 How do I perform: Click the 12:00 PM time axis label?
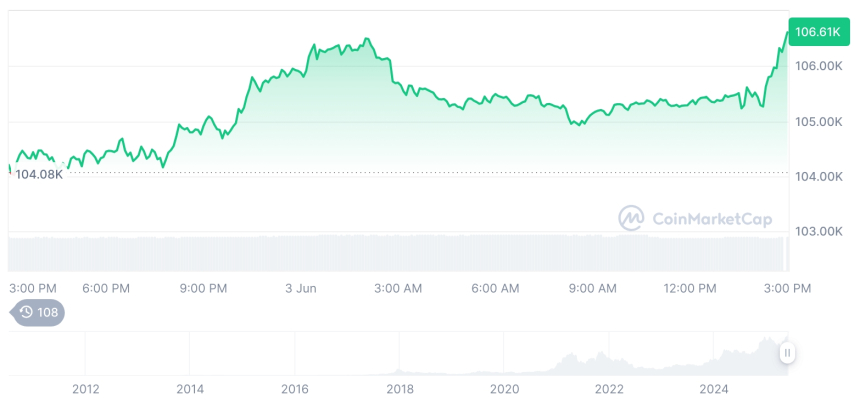coord(691,288)
